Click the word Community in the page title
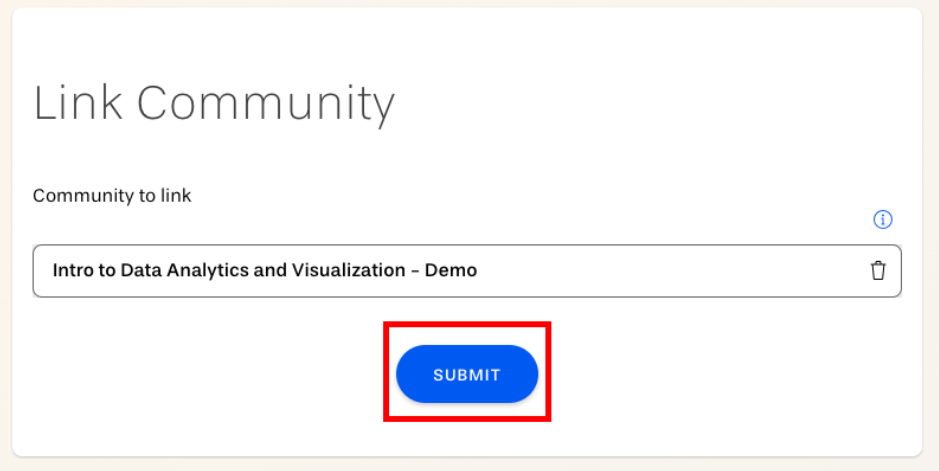Screen dimensions: 939x471 tap(266, 104)
